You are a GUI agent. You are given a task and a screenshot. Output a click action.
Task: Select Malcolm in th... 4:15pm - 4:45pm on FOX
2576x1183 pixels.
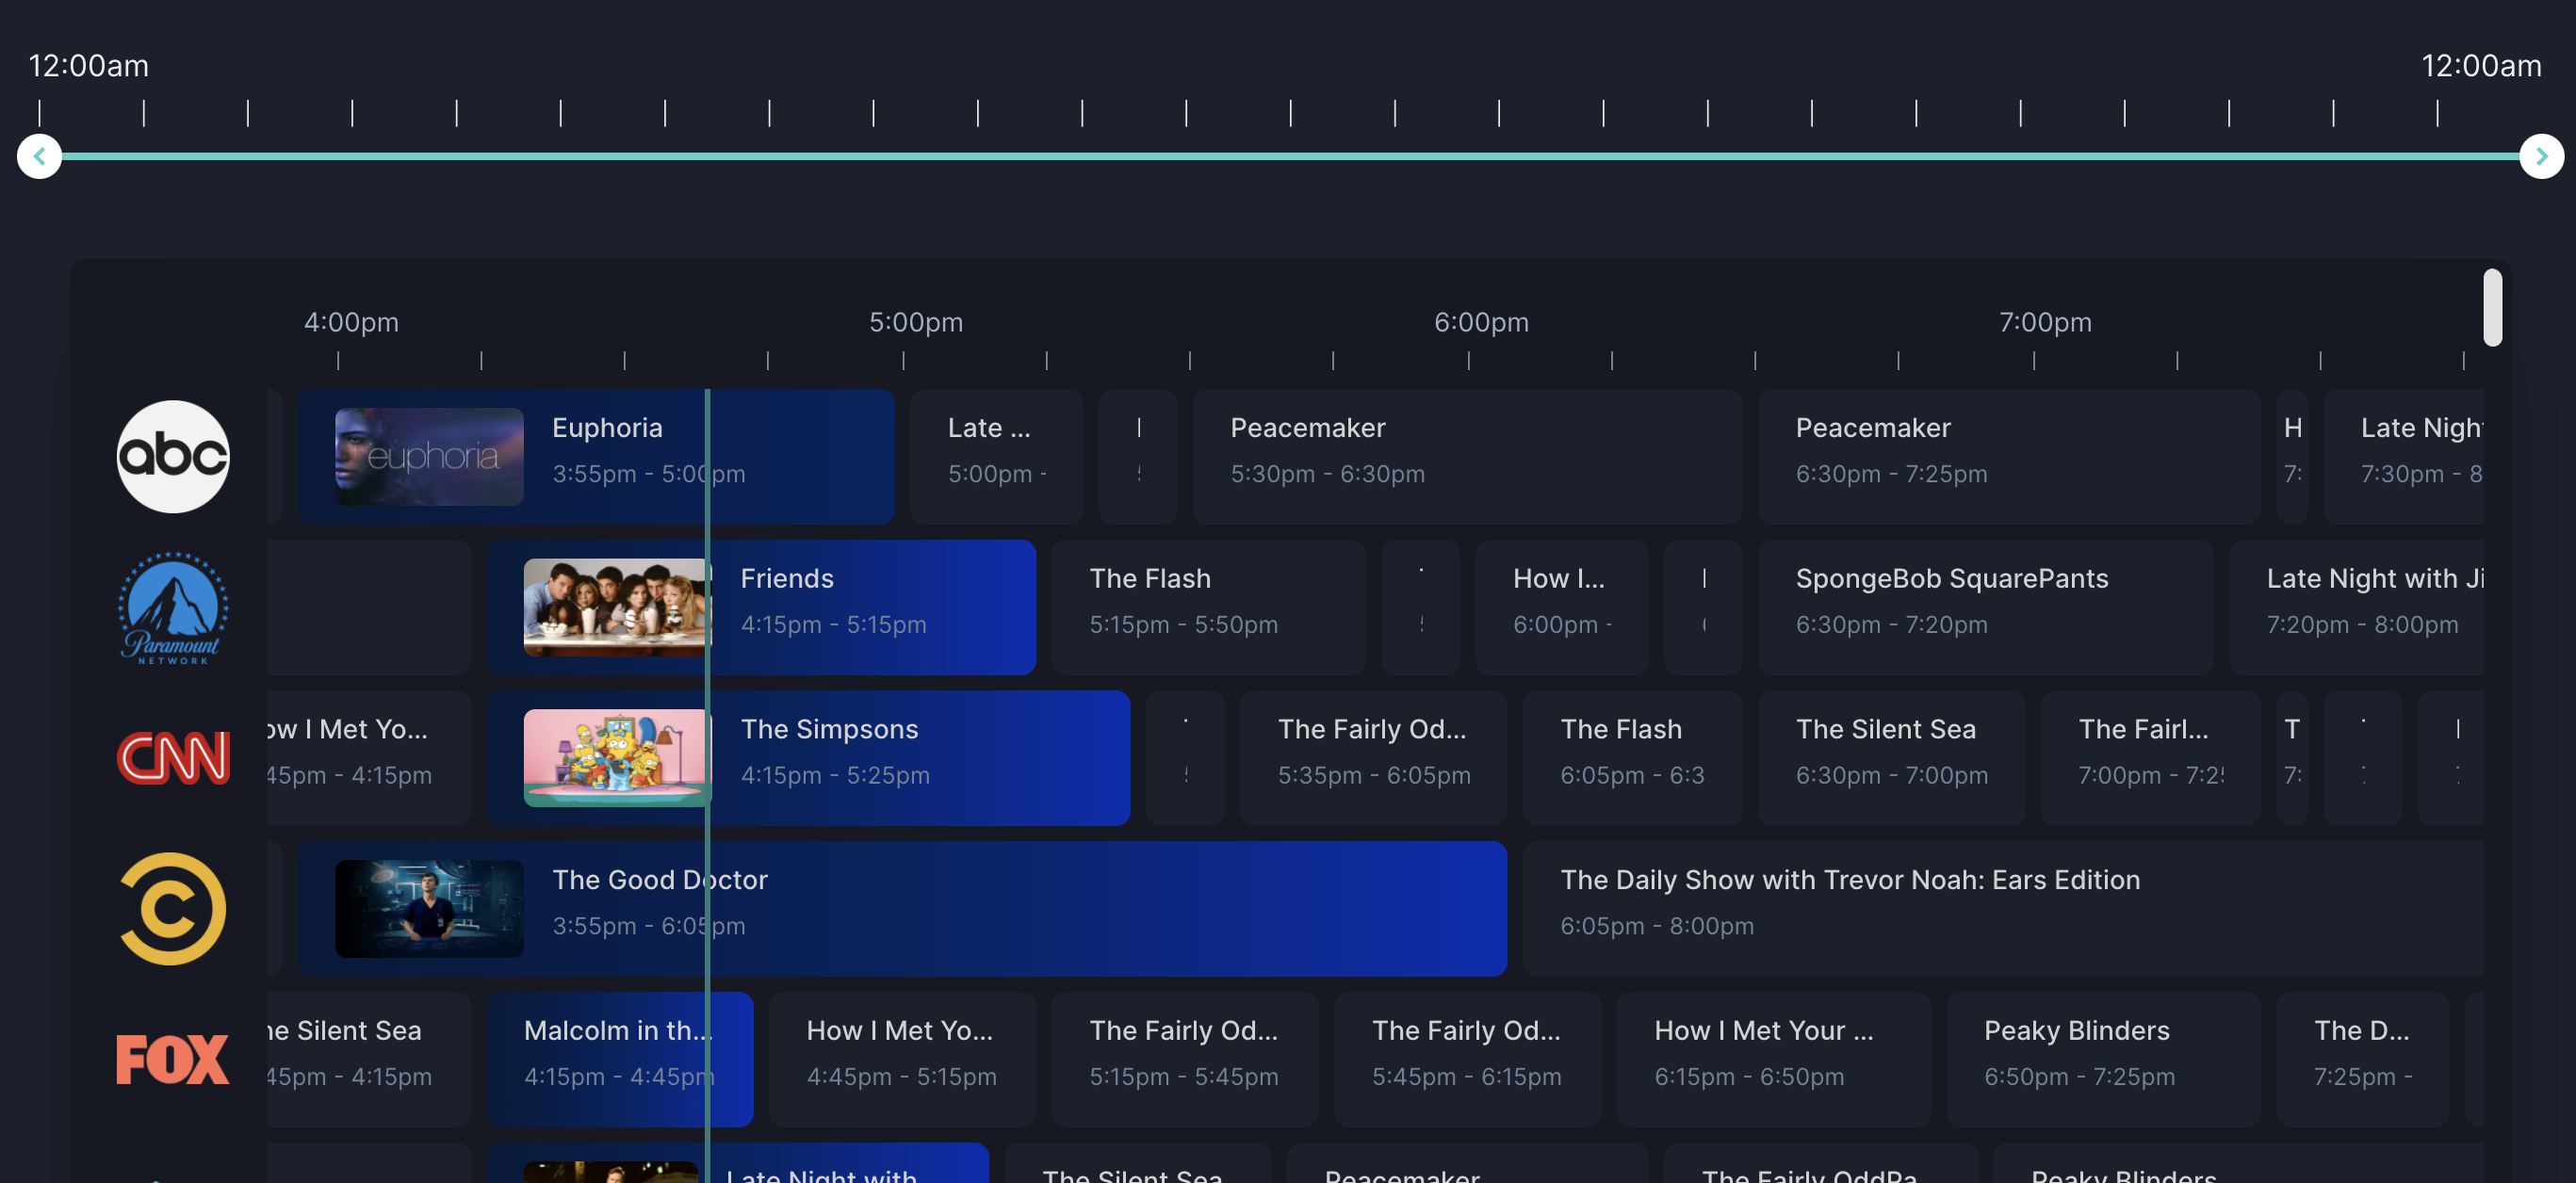(x=620, y=1060)
